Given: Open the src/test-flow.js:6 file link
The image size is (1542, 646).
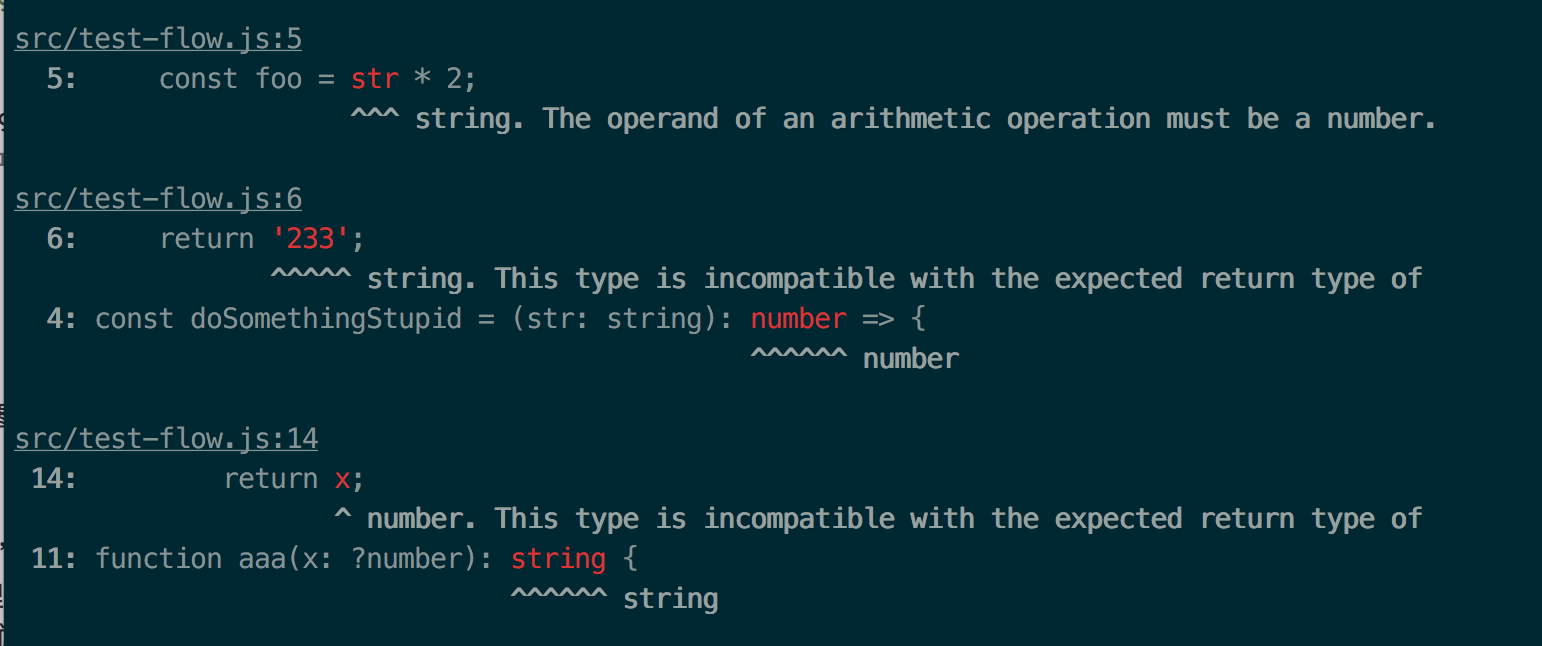Looking at the screenshot, I should (158, 199).
